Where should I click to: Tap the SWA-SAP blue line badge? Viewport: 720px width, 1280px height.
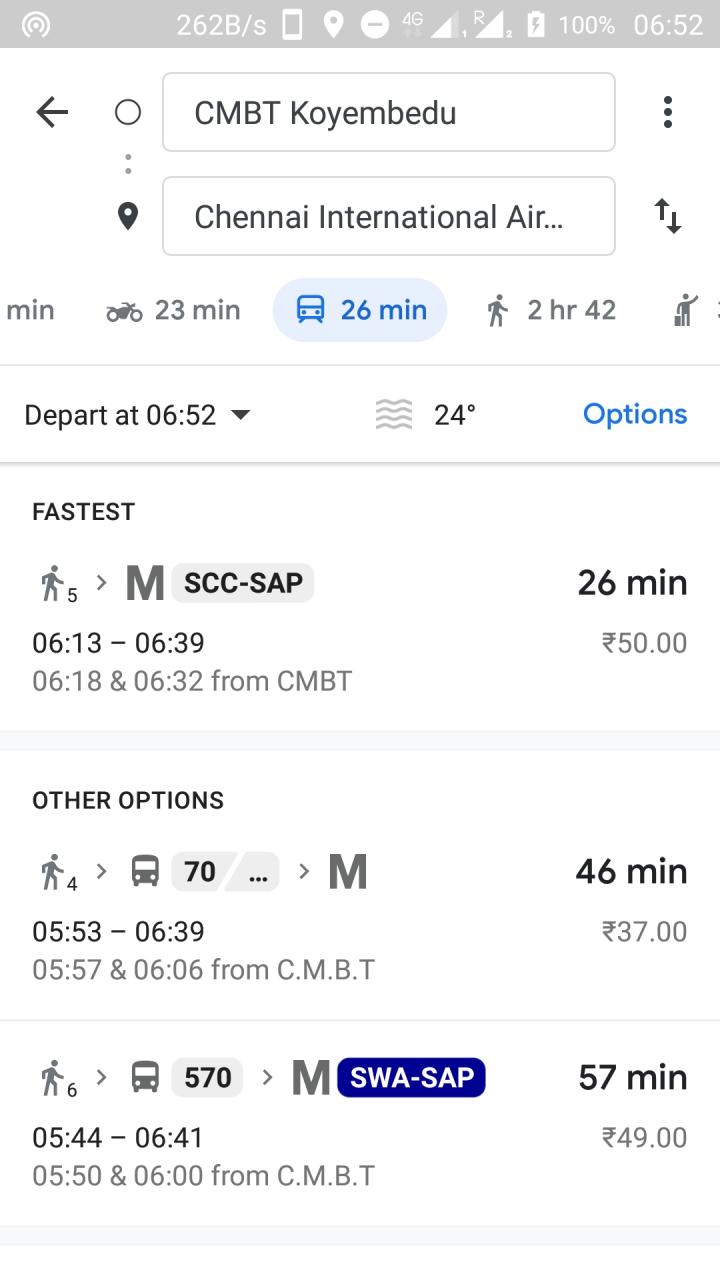click(411, 1078)
